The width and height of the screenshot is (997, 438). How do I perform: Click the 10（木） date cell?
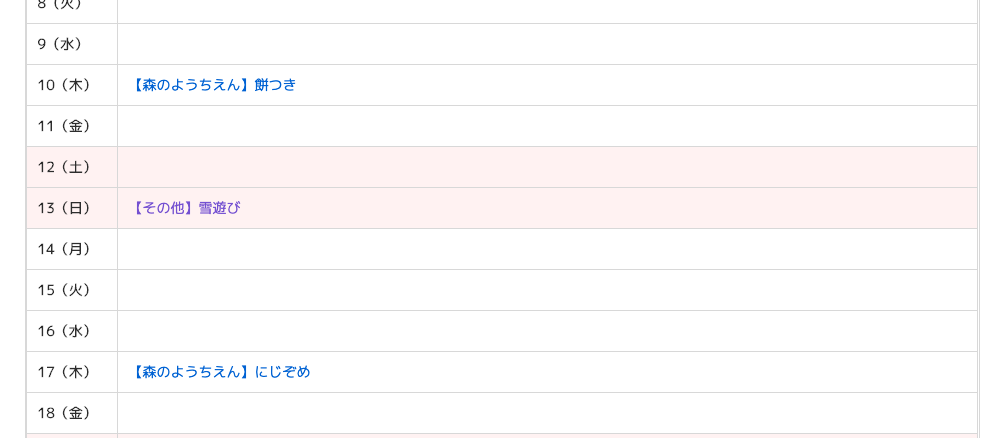point(65,85)
